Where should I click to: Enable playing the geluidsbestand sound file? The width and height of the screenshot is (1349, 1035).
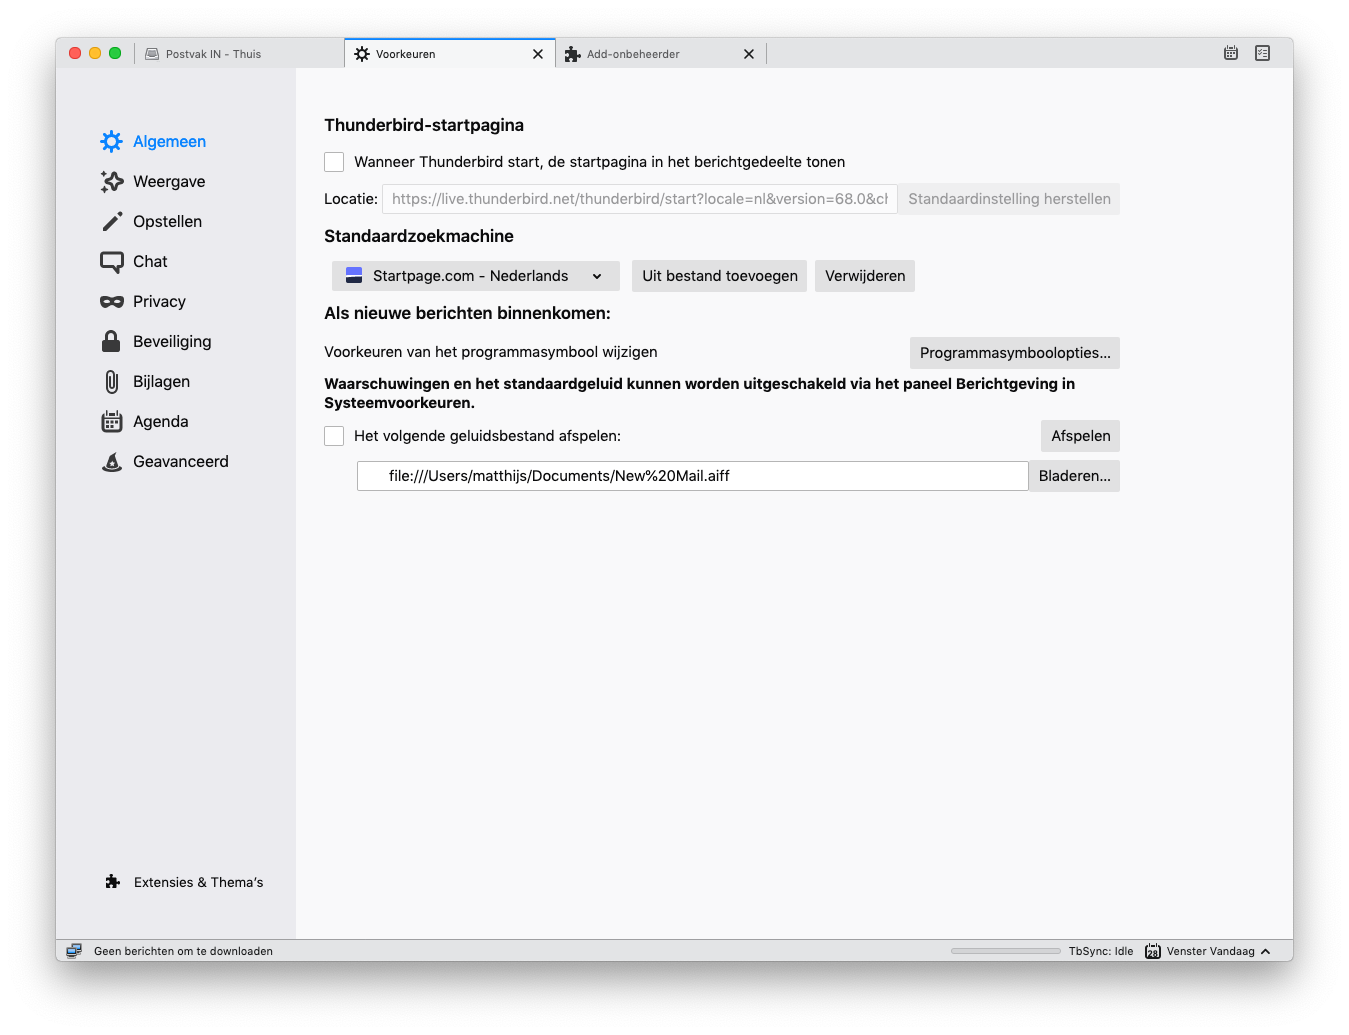click(x=334, y=436)
